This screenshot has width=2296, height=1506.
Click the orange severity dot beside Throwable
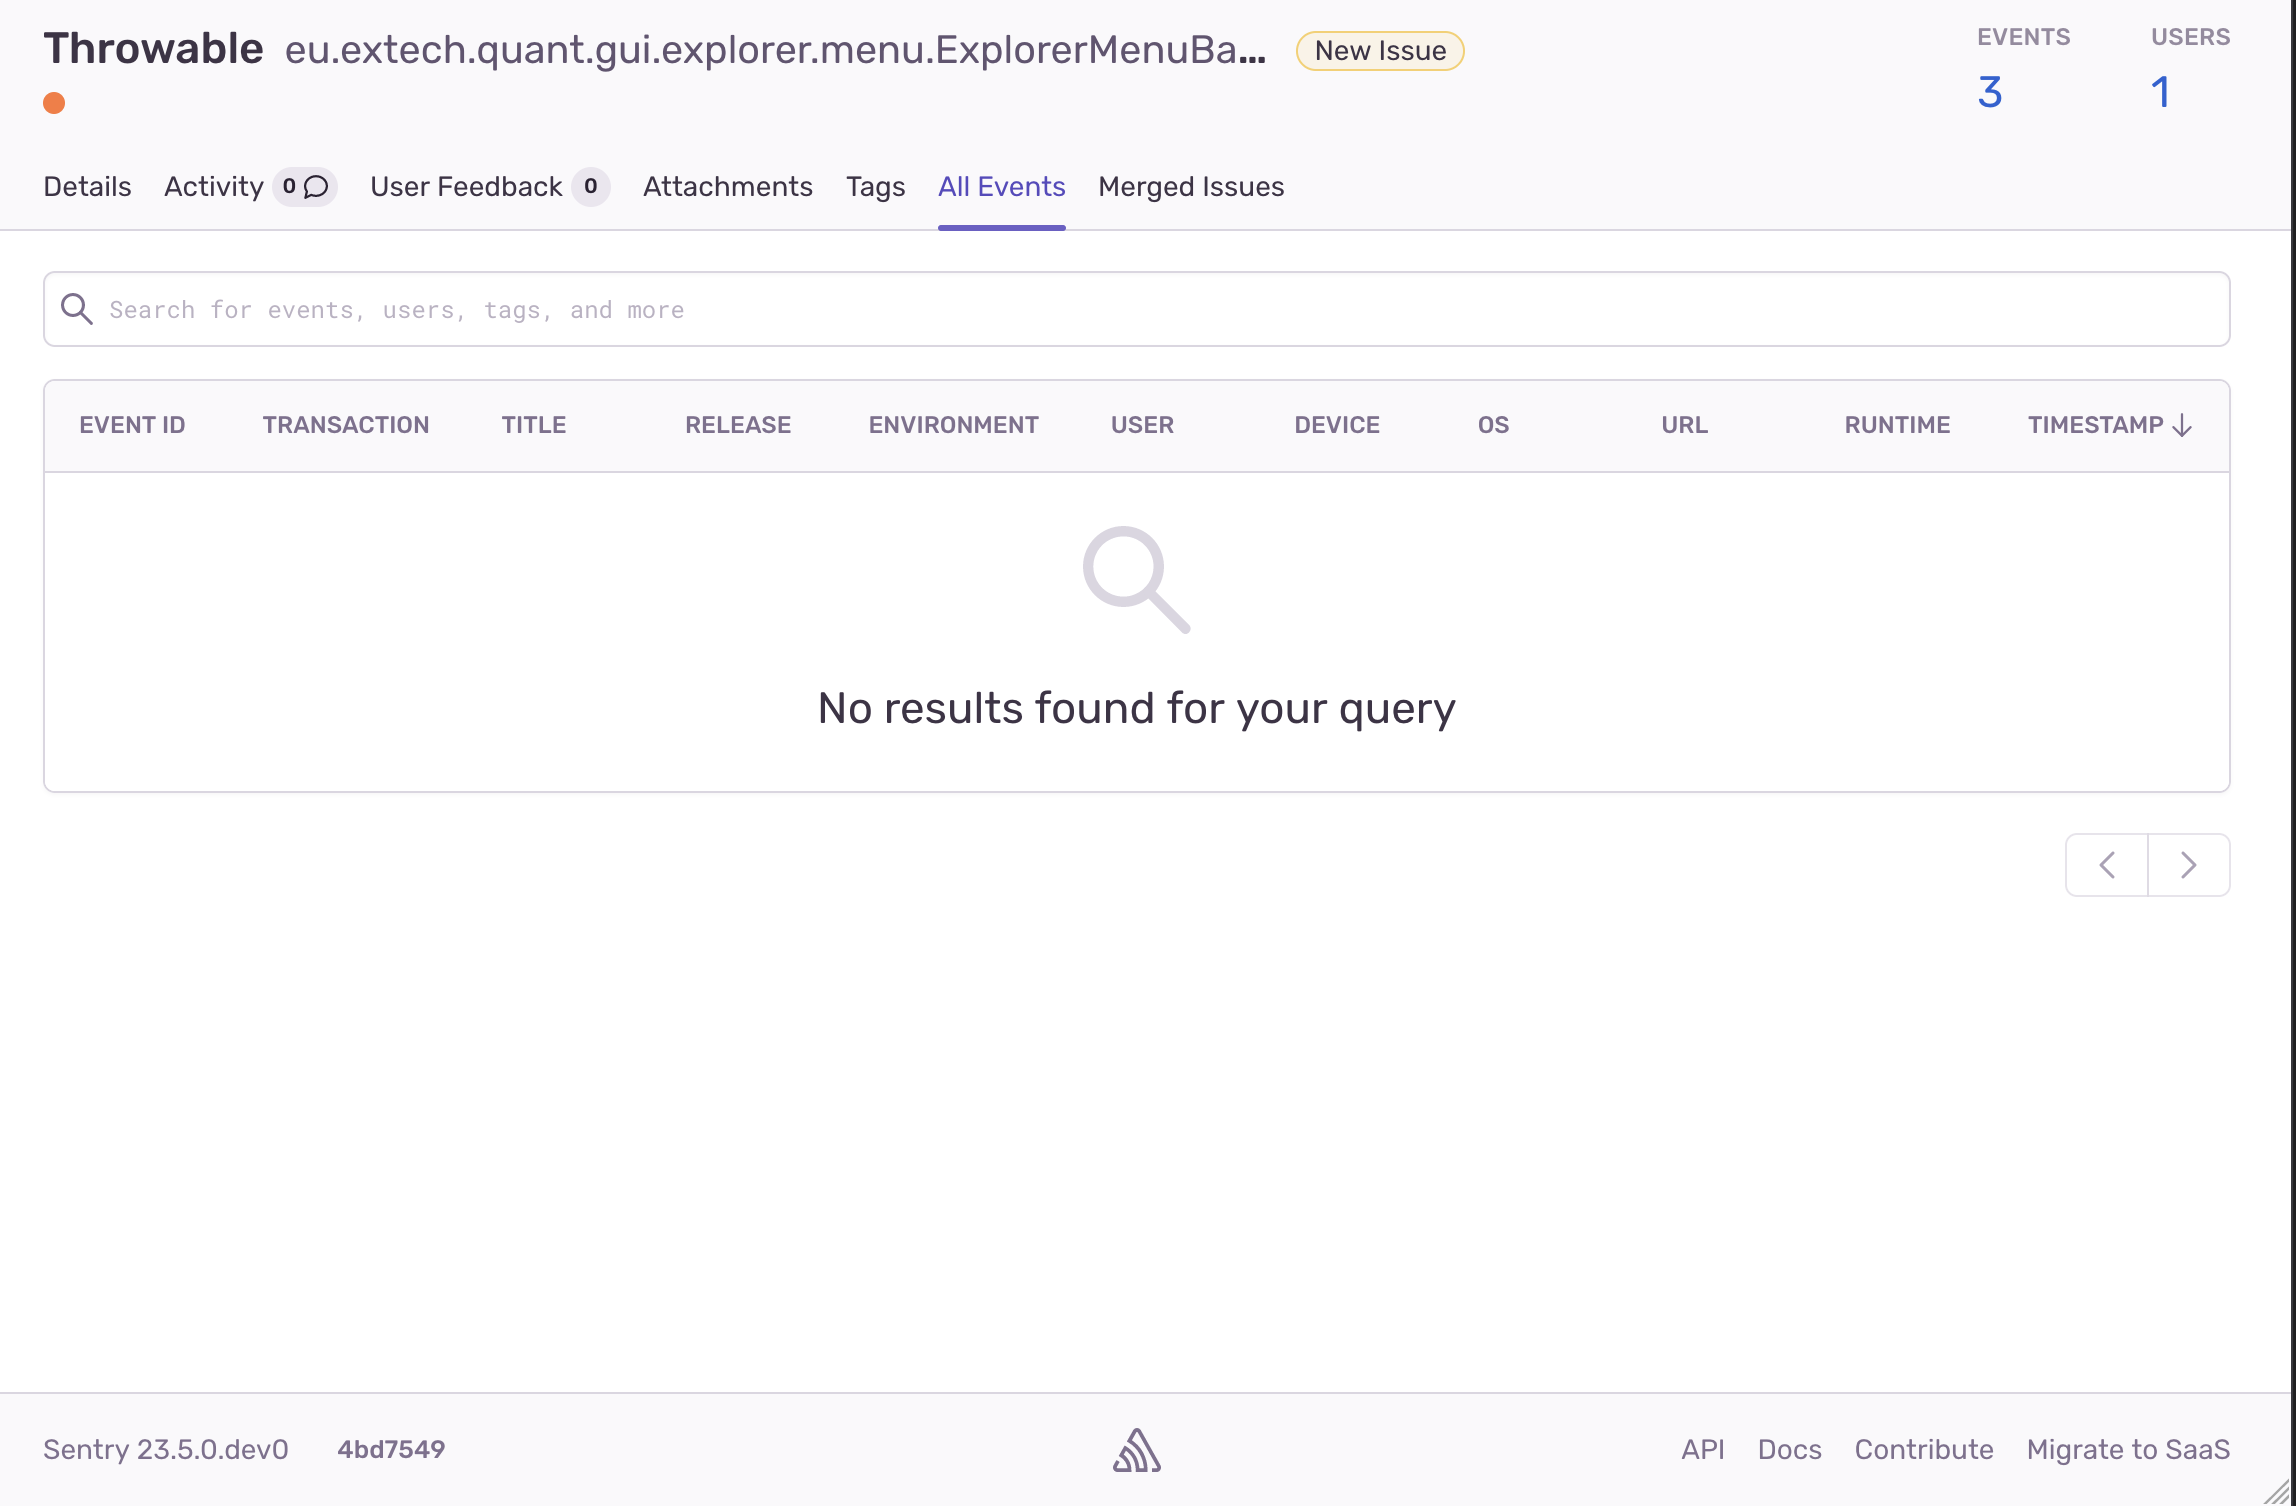(x=55, y=102)
